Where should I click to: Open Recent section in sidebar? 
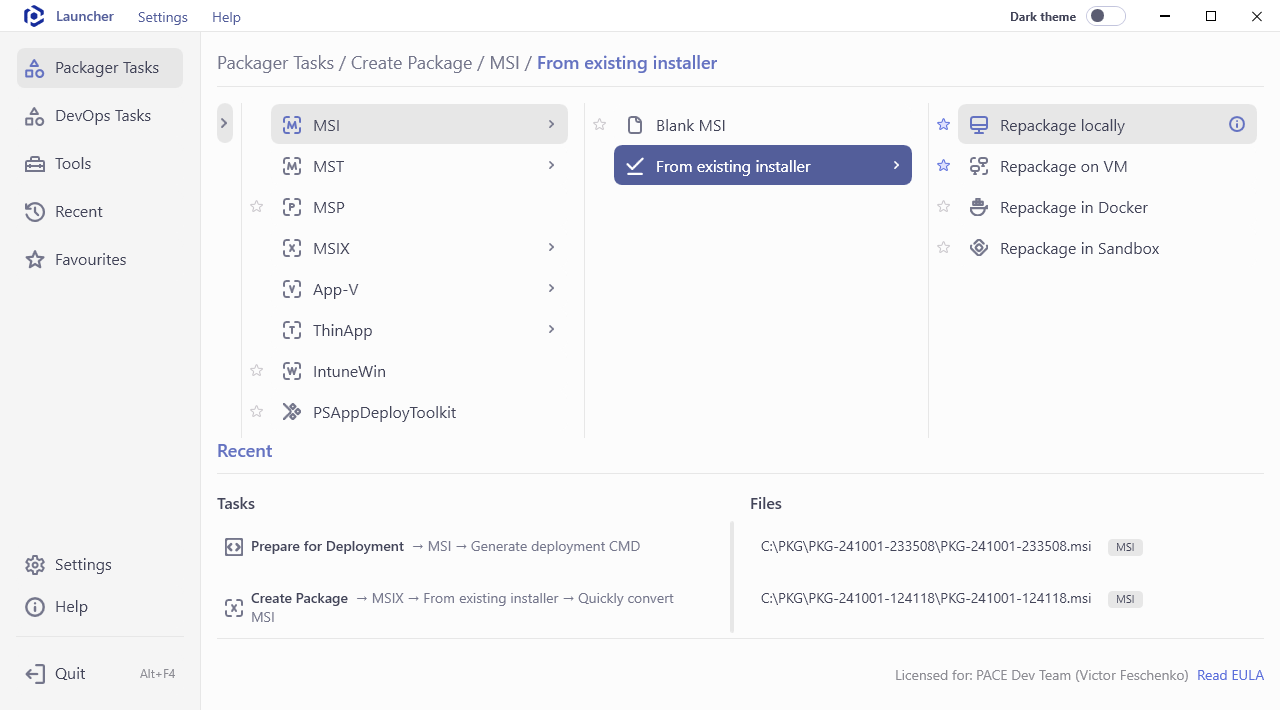point(100,212)
